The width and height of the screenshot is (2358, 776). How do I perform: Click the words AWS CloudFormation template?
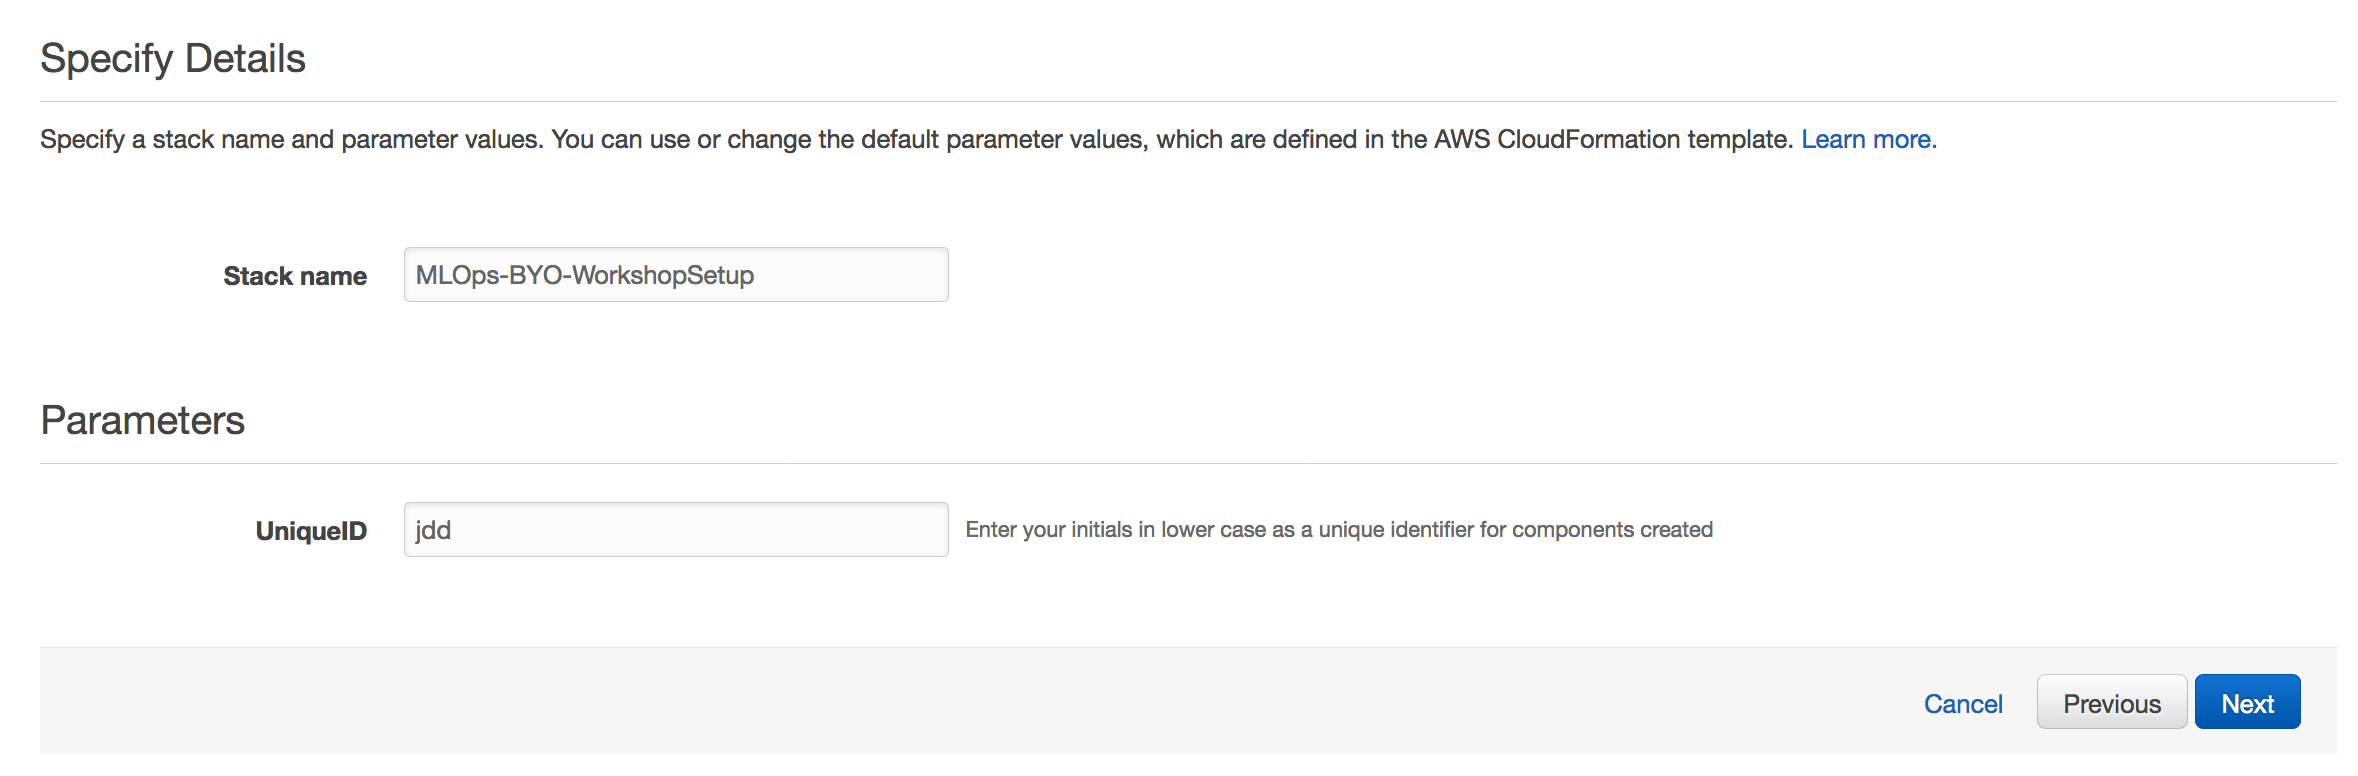tap(1612, 139)
